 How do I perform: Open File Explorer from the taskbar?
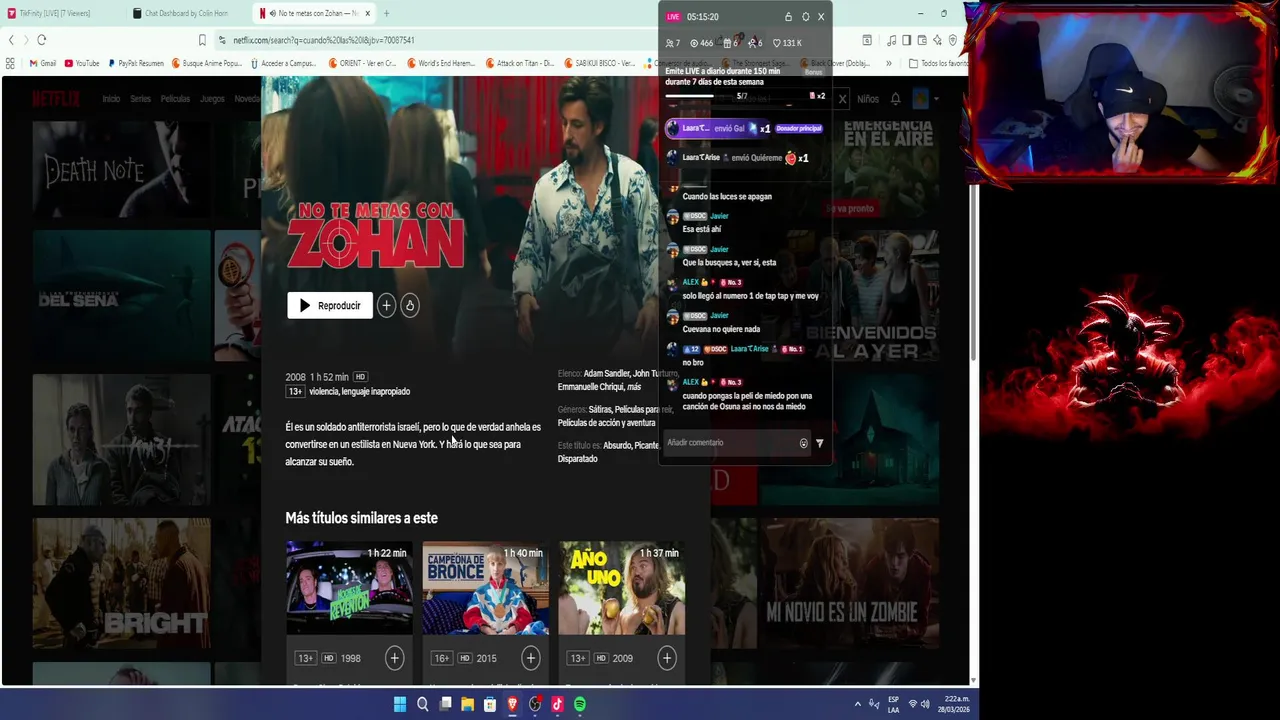[467, 704]
